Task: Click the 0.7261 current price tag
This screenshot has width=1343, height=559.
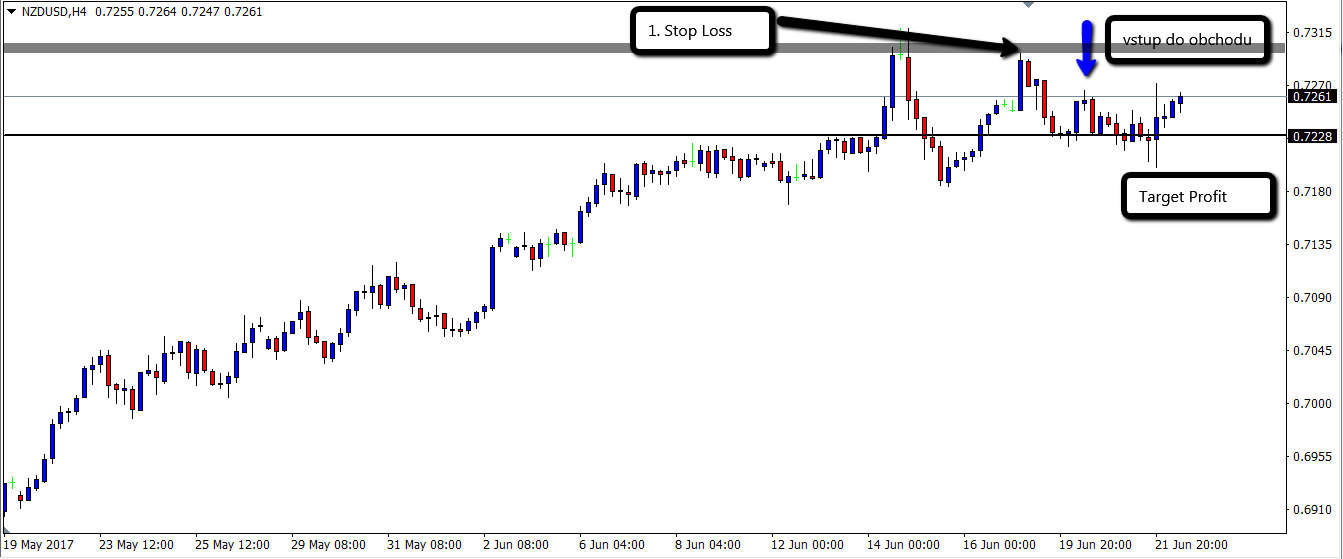Action: click(x=1311, y=97)
